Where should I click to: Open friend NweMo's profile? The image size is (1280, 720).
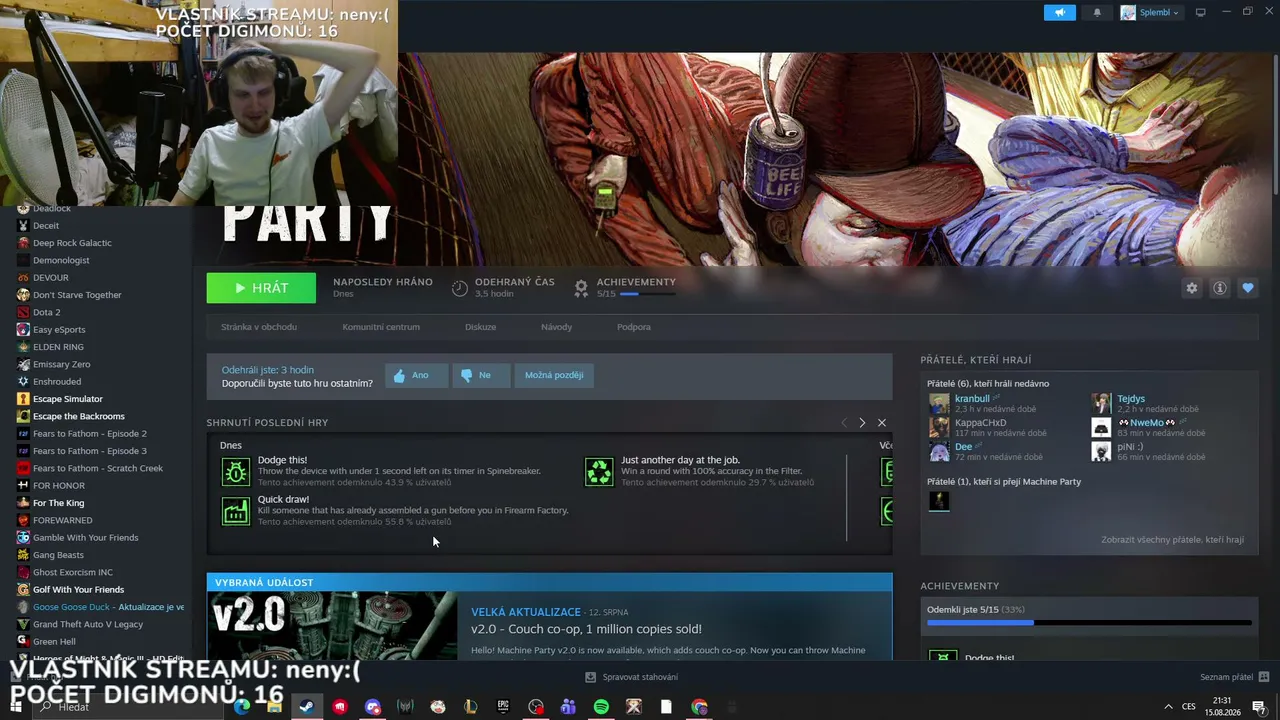pyautogui.click(x=1146, y=423)
